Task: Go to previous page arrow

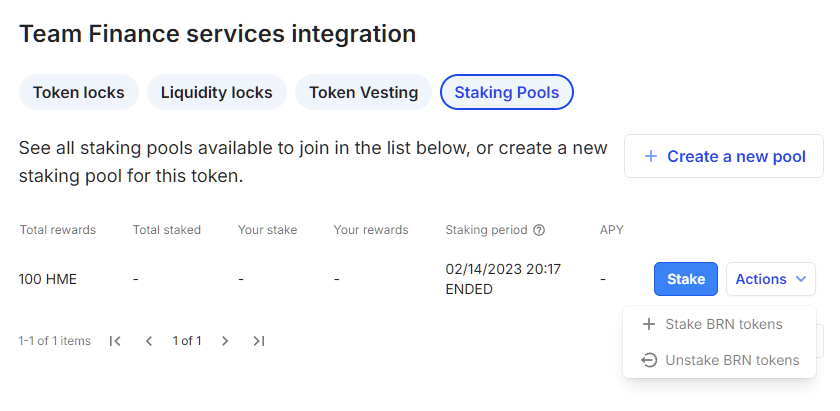Action: click(x=149, y=341)
